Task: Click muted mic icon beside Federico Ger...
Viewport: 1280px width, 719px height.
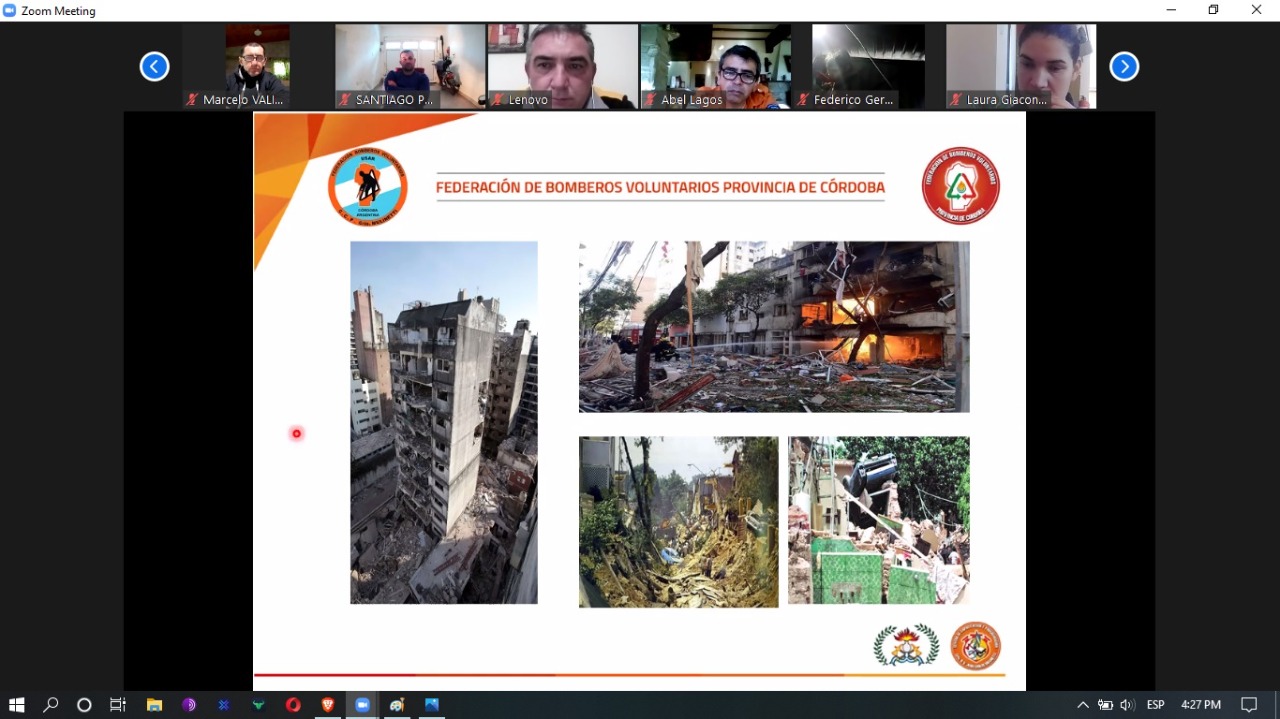Action: 803,100
